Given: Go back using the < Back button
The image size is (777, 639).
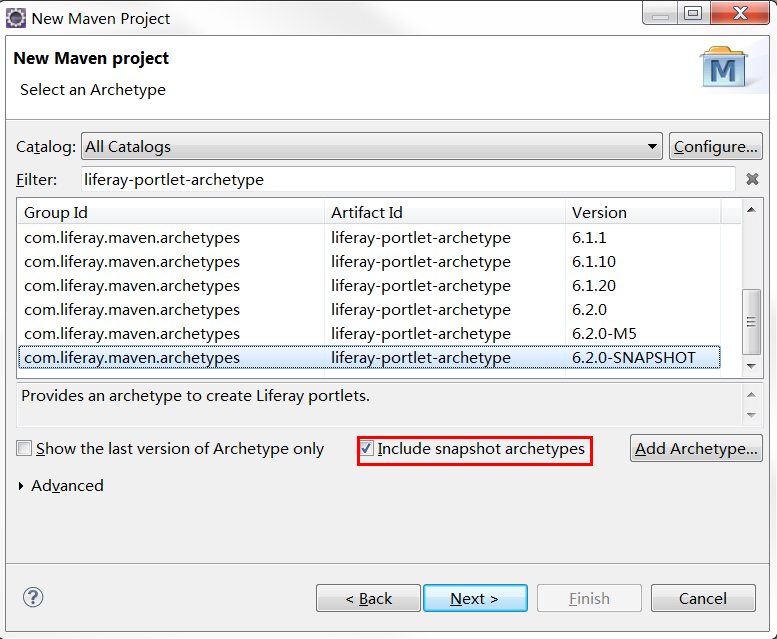Looking at the screenshot, I should [x=368, y=598].
